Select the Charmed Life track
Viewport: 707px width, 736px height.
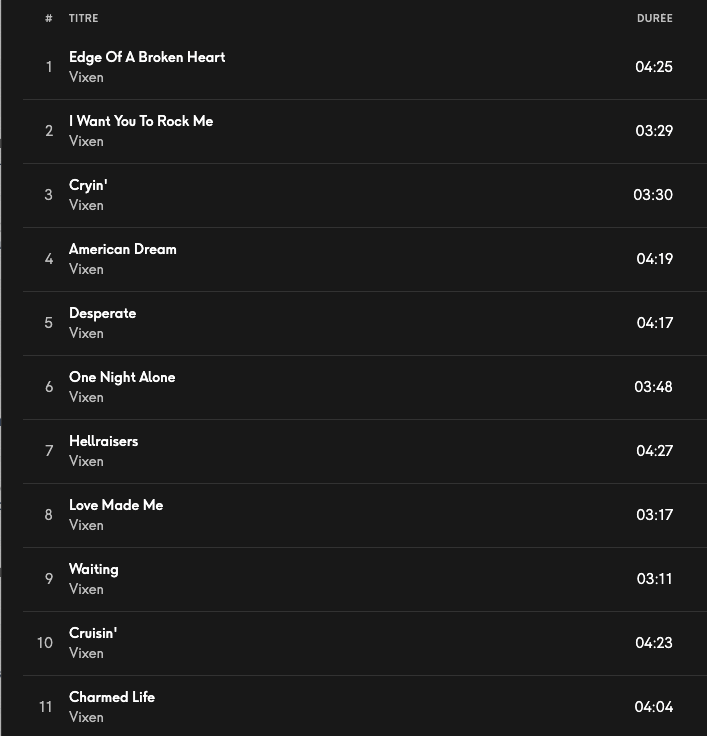112,697
